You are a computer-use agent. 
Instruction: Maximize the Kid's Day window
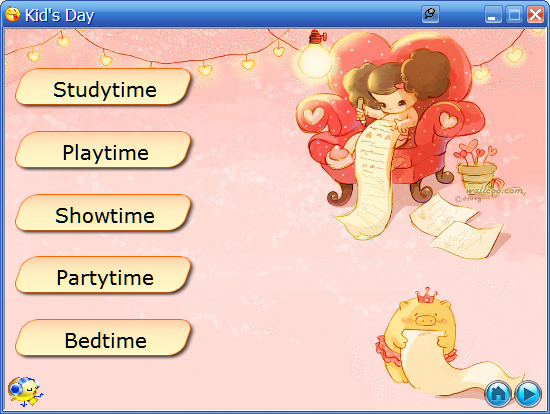point(514,15)
